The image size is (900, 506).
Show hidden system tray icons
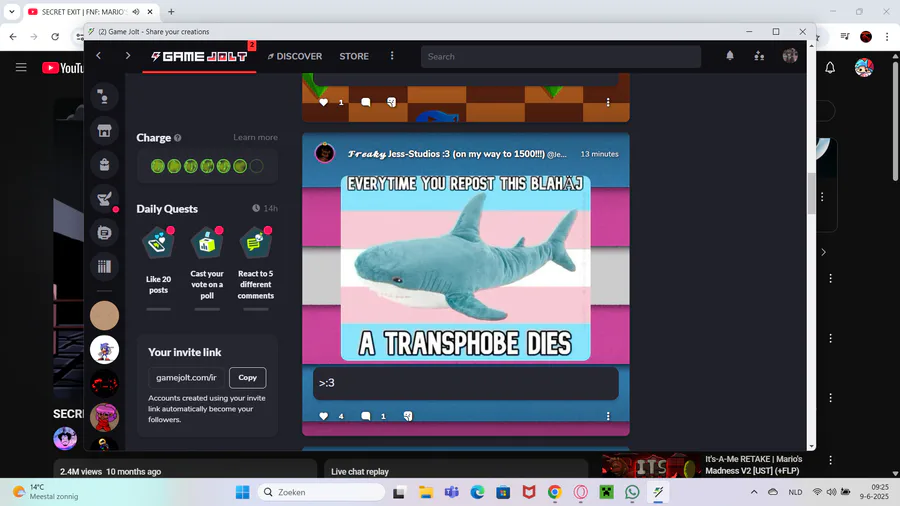point(754,492)
